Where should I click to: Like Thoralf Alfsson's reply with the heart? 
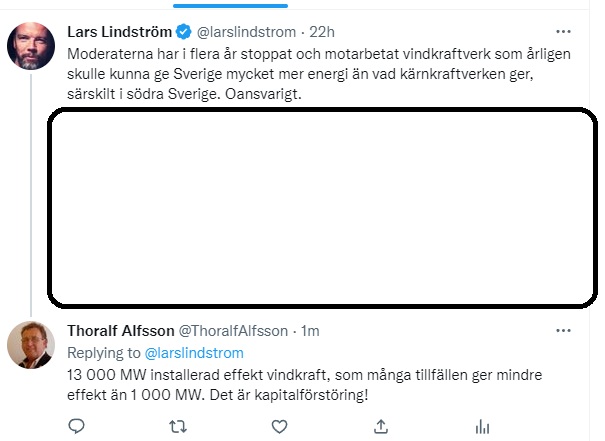click(x=279, y=427)
